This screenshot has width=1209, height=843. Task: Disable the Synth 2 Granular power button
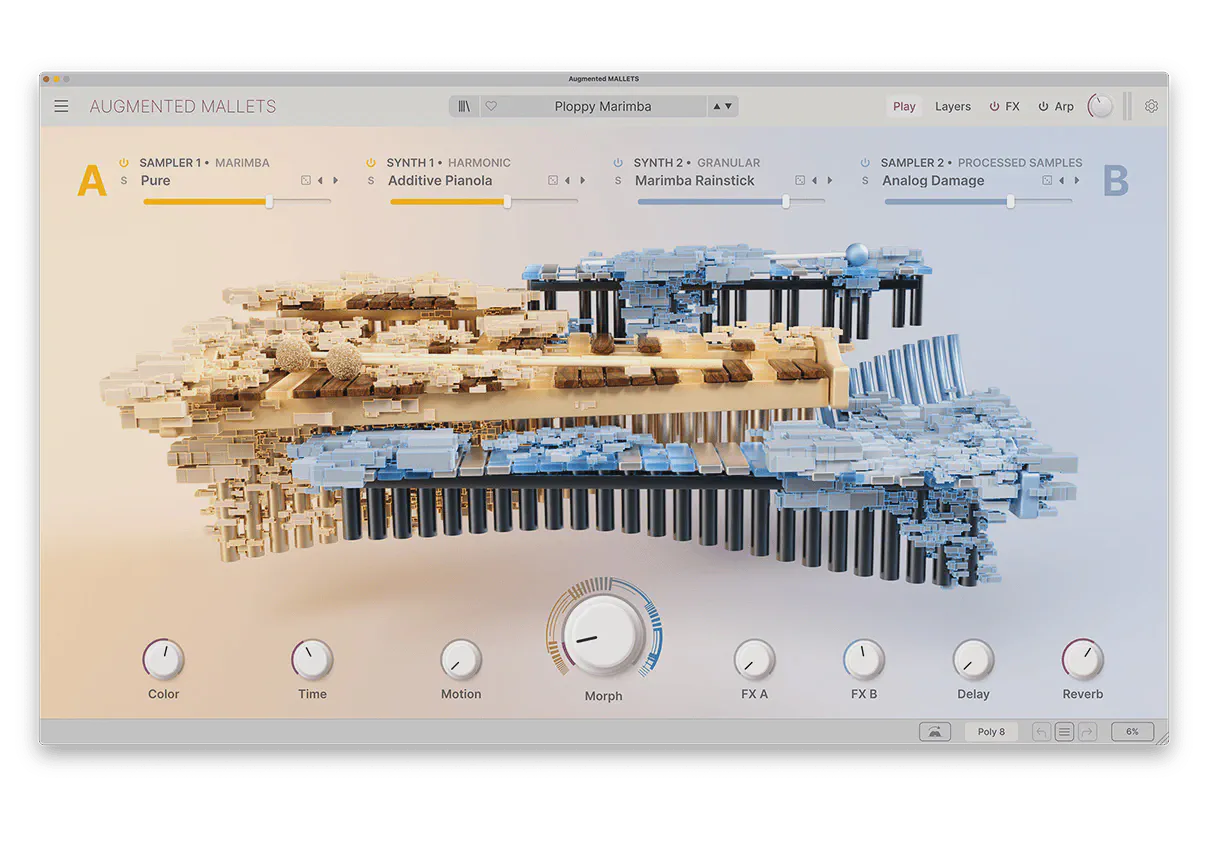(618, 163)
